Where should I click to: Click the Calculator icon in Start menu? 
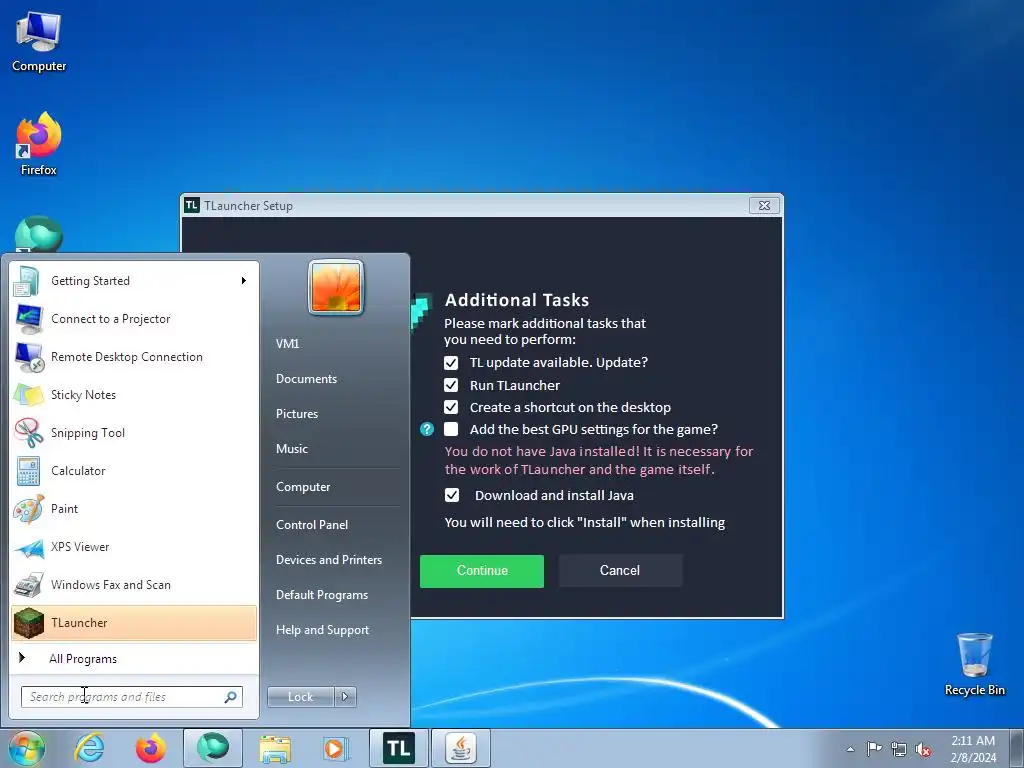[28, 471]
